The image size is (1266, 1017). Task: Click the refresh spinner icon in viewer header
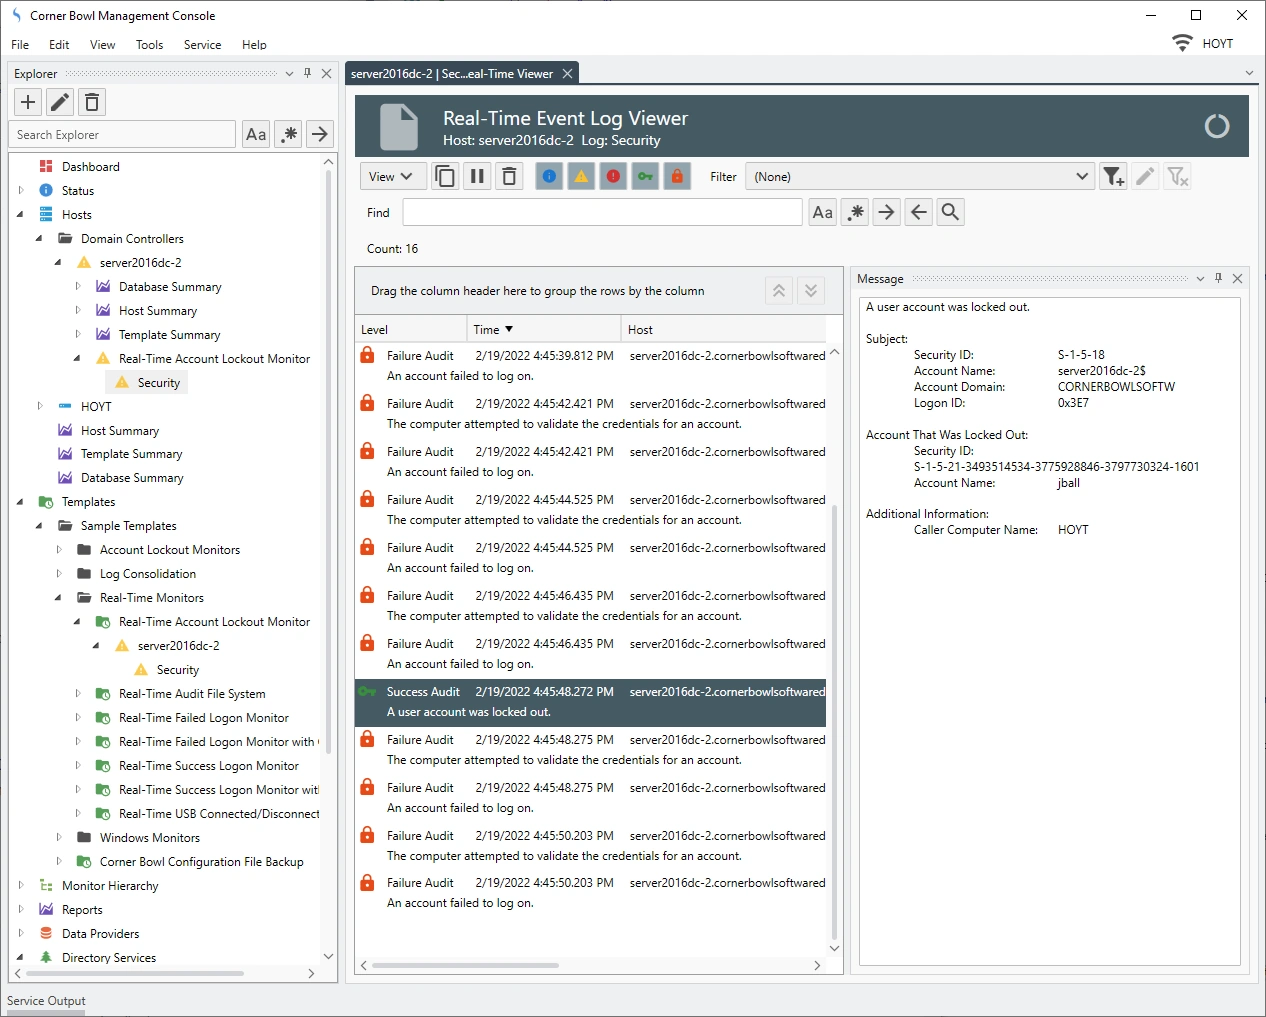1216,126
